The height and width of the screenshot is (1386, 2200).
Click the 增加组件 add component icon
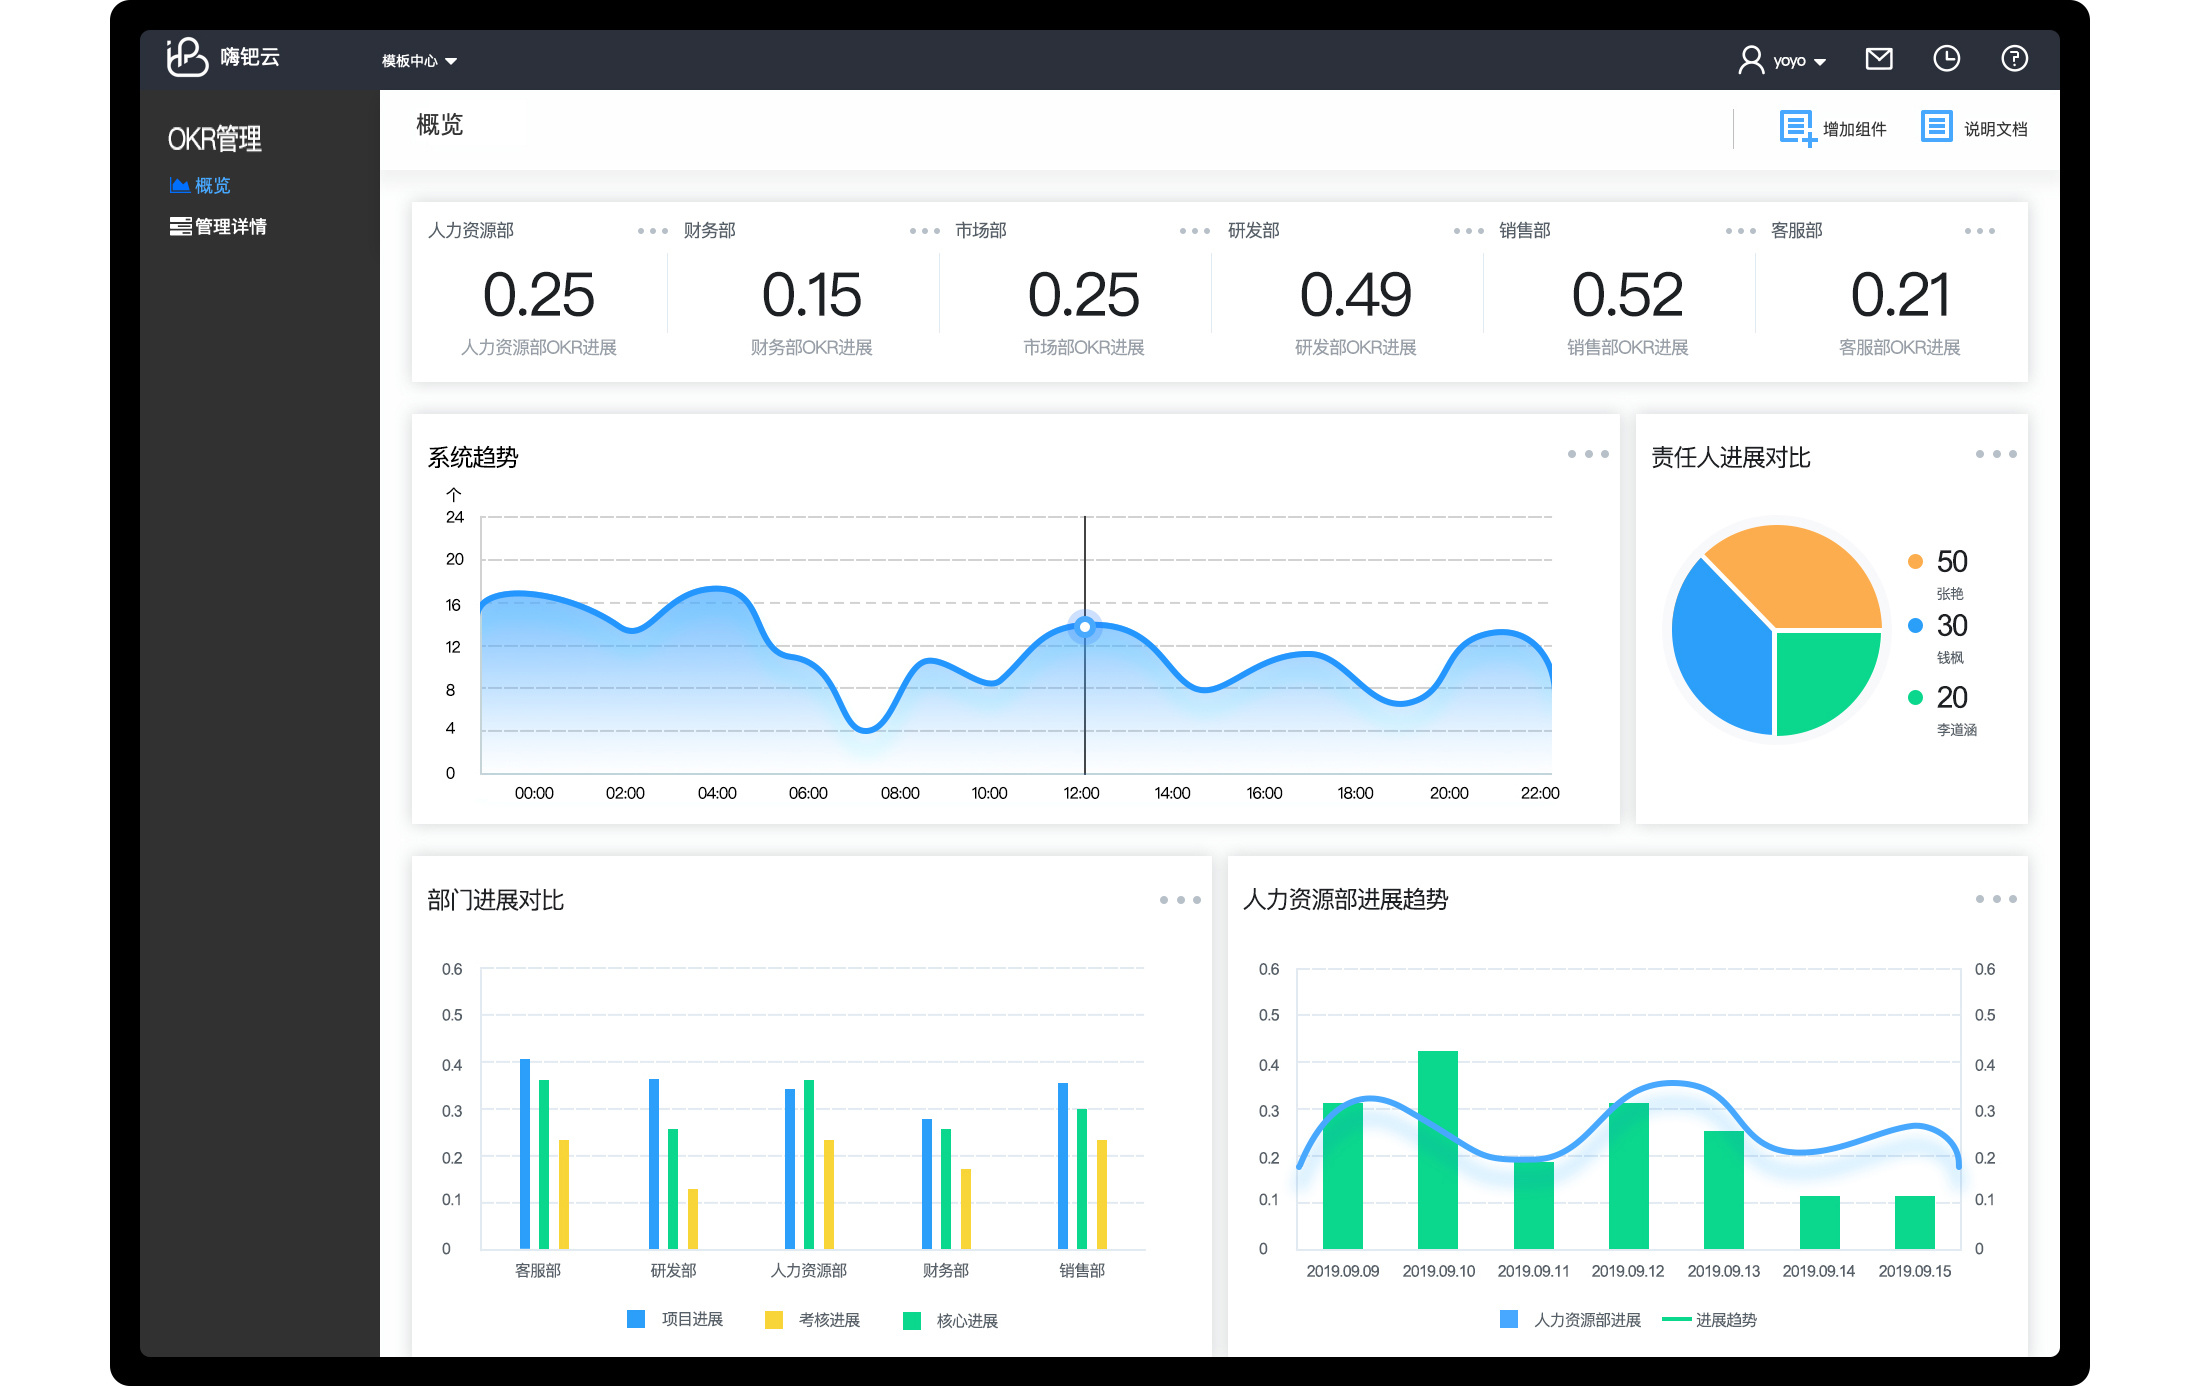(x=1797, y=128)
